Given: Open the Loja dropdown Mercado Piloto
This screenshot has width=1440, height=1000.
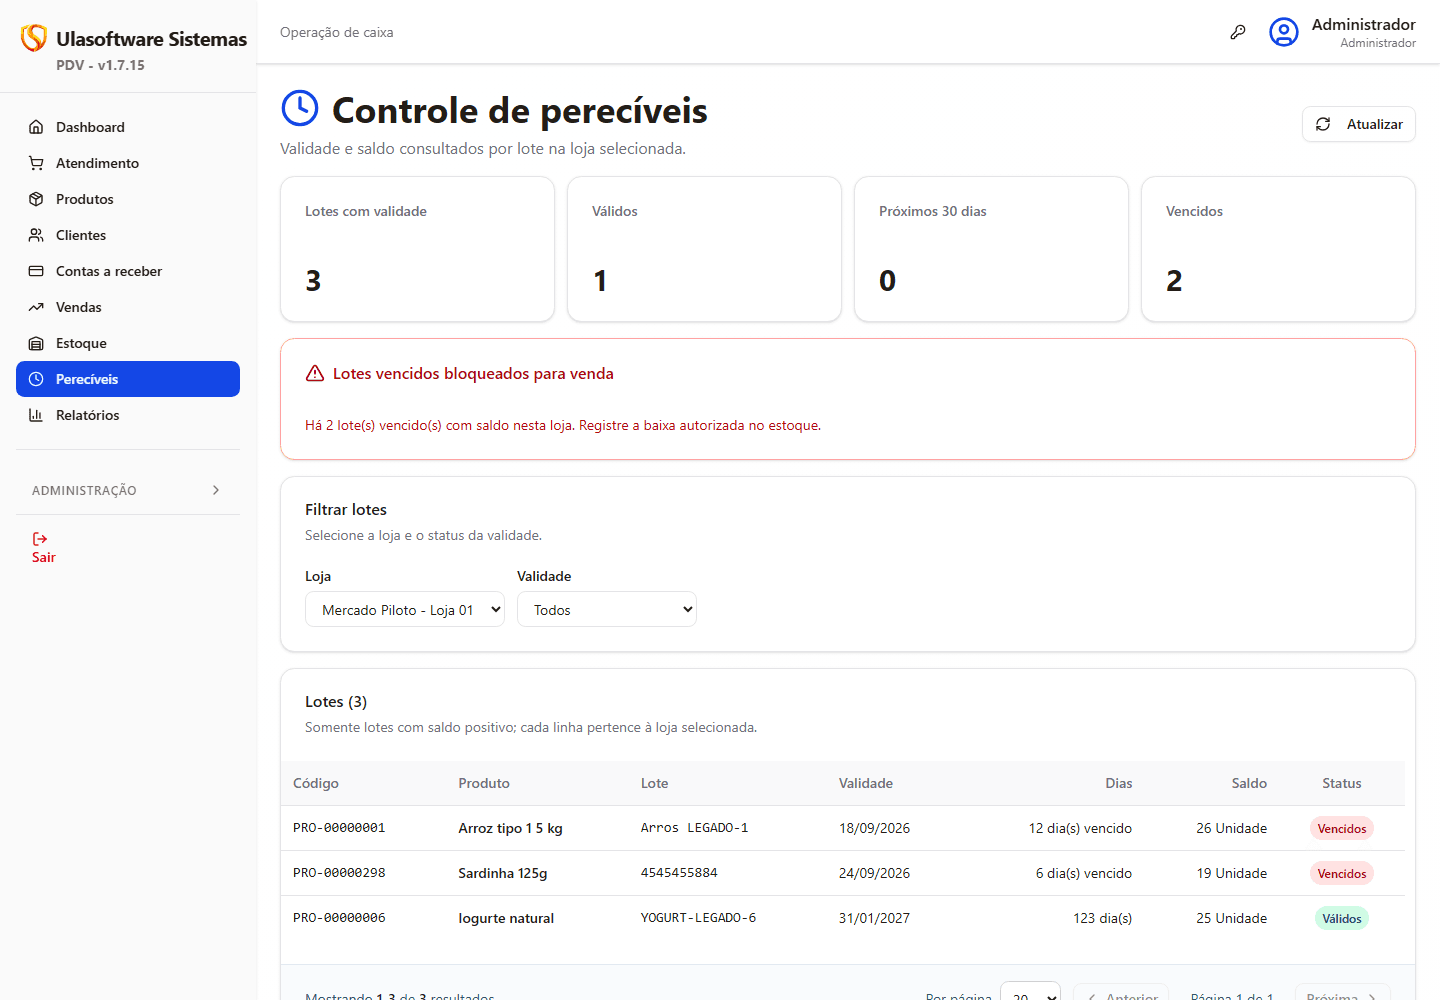Looking at the screenshot, I should point(405,609).
